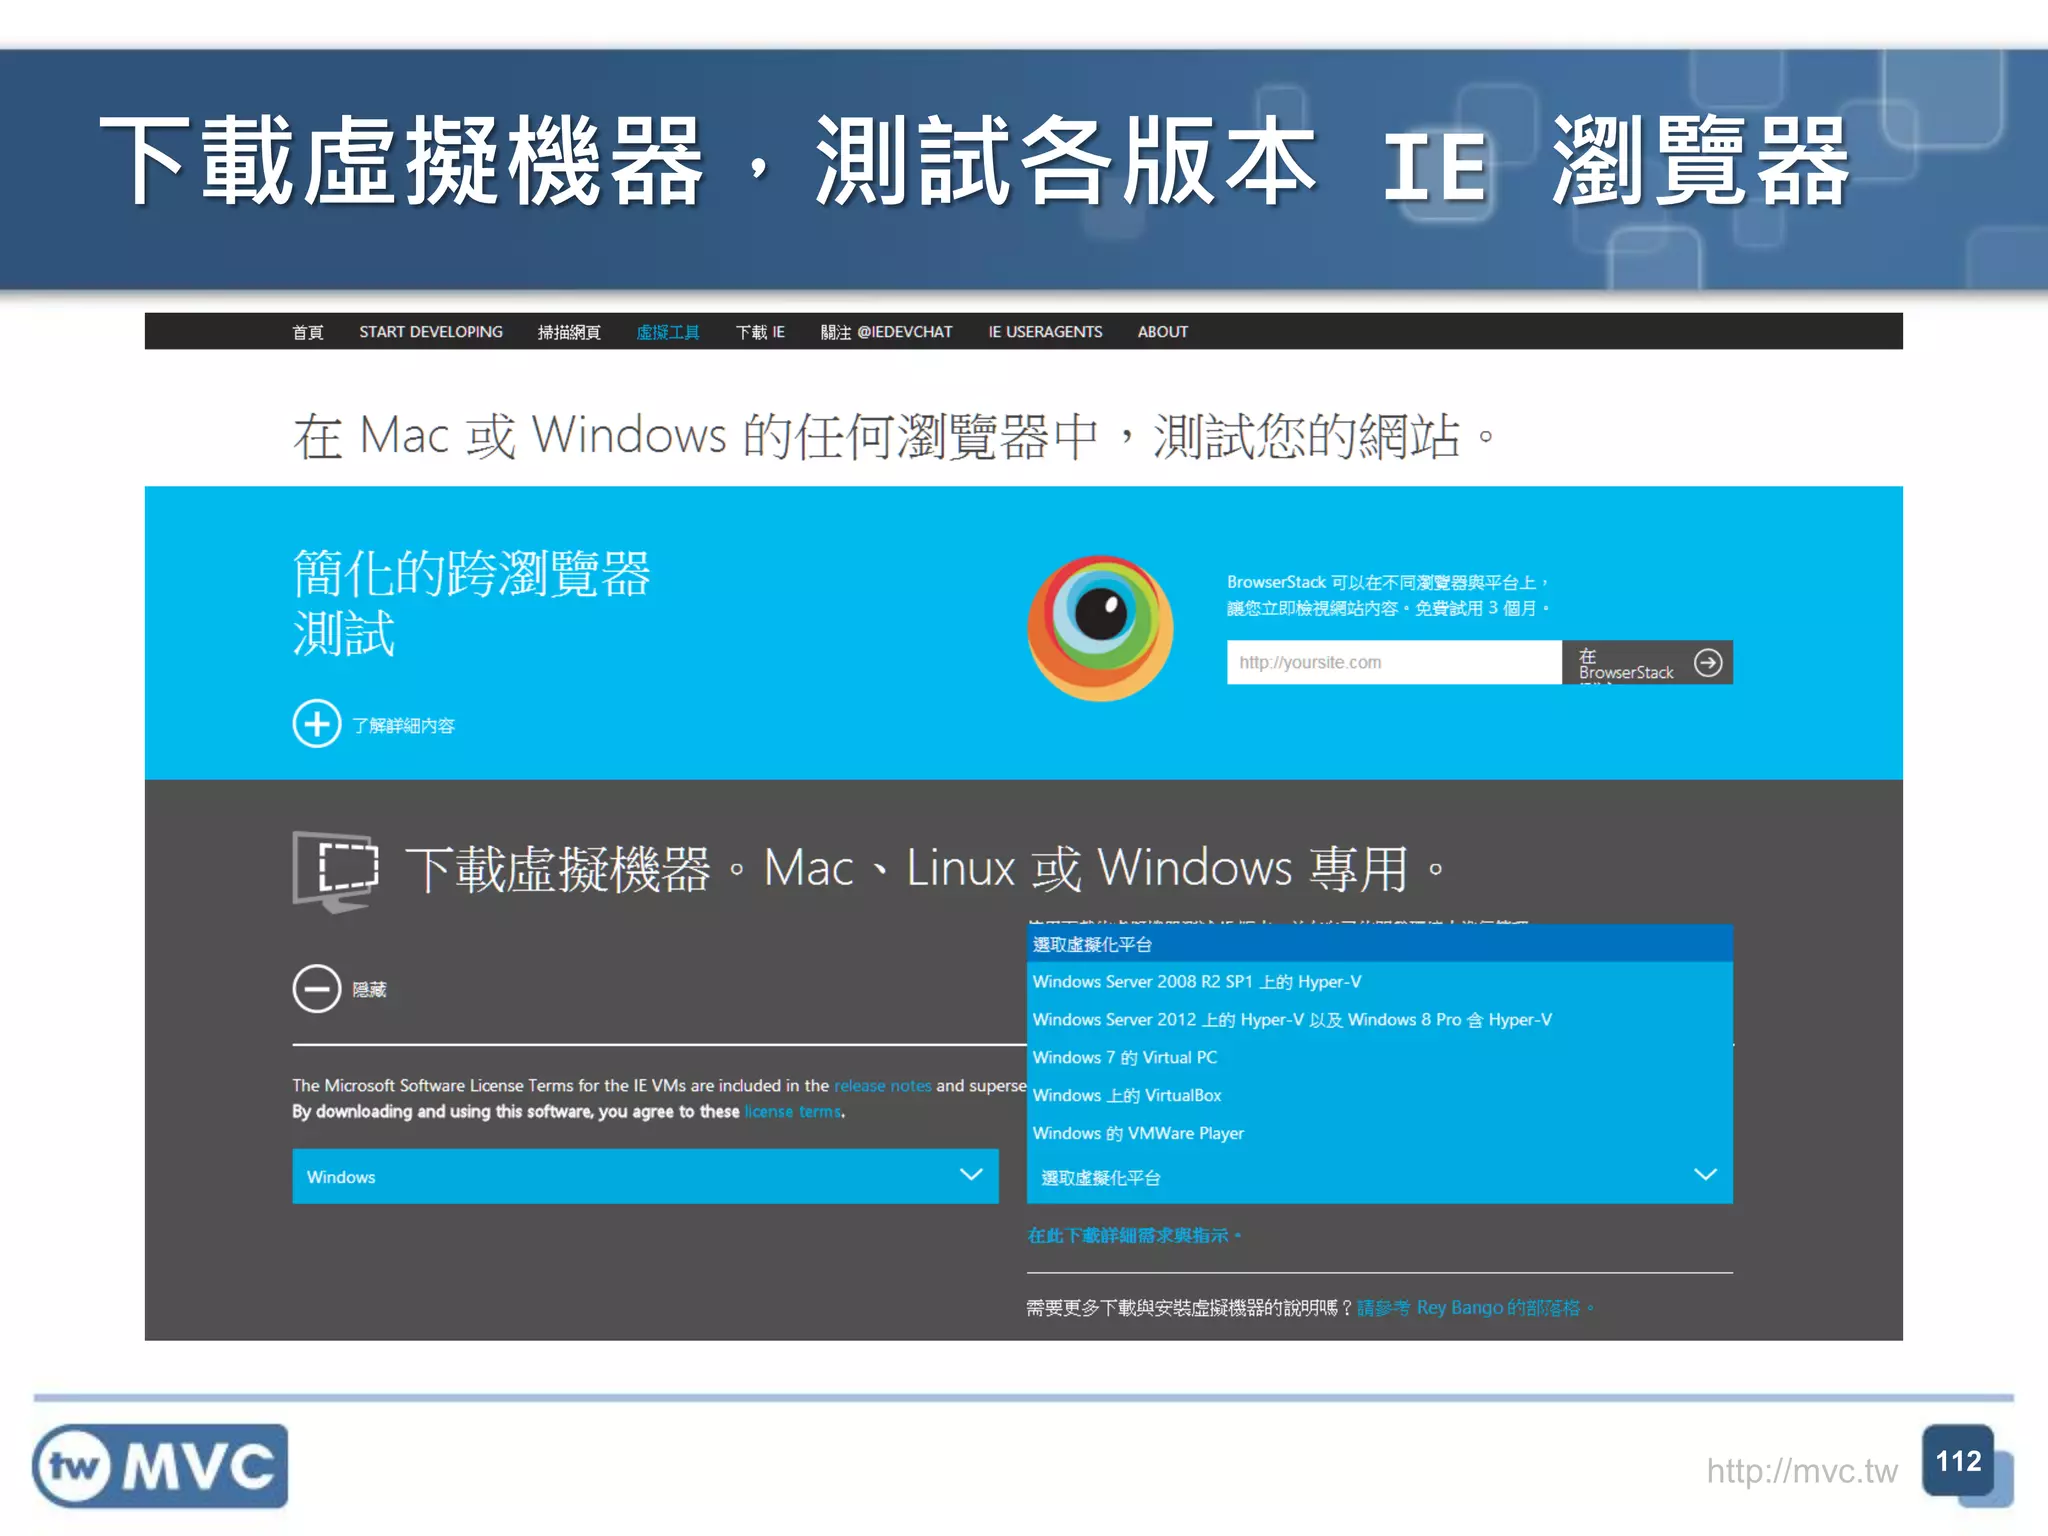The height and width of the screenshot is (1536, 2048).
Task: Collapse section with 隱藏 minus icon
Action: tap(317, 989)
